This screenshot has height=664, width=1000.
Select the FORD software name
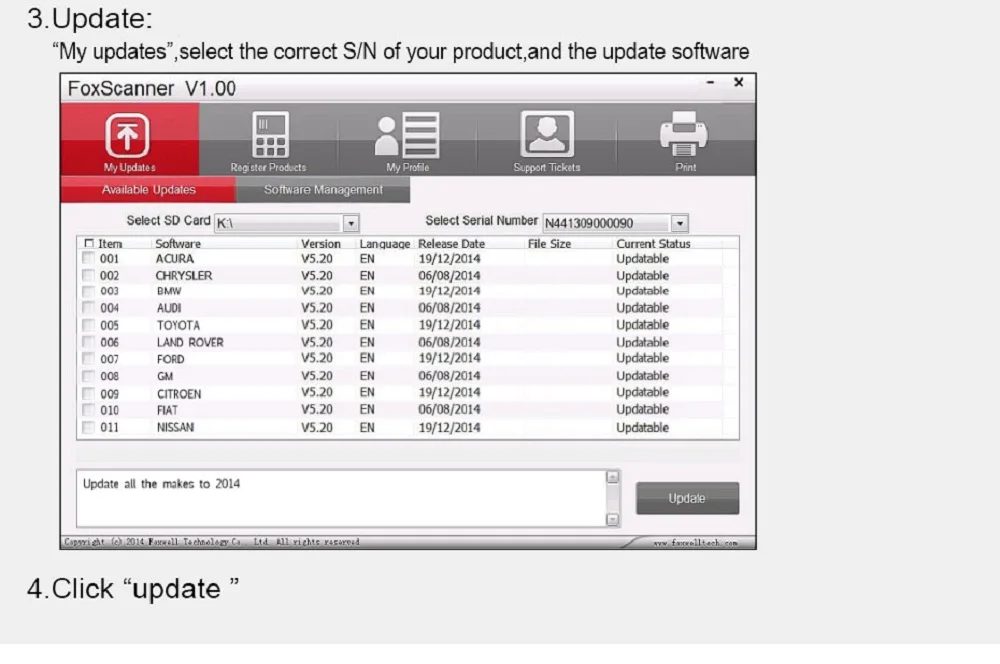(x=170, y=359)
